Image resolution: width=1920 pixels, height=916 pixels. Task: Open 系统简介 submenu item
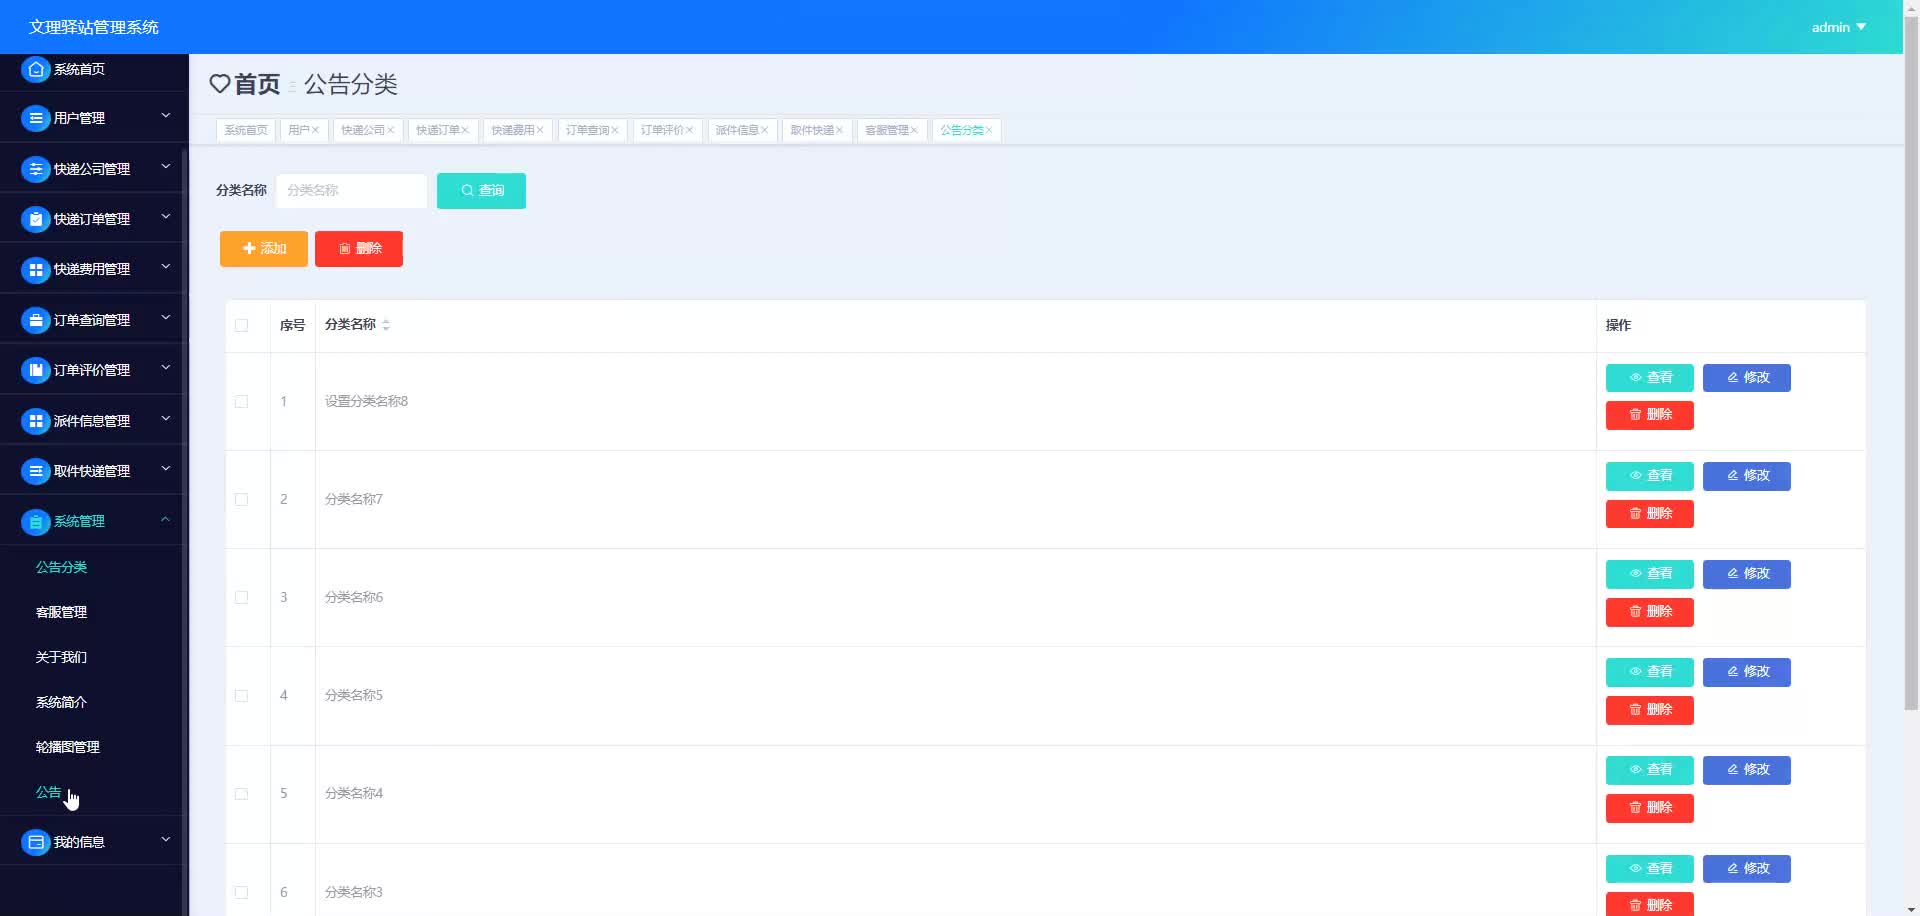[x=62, y=702]
